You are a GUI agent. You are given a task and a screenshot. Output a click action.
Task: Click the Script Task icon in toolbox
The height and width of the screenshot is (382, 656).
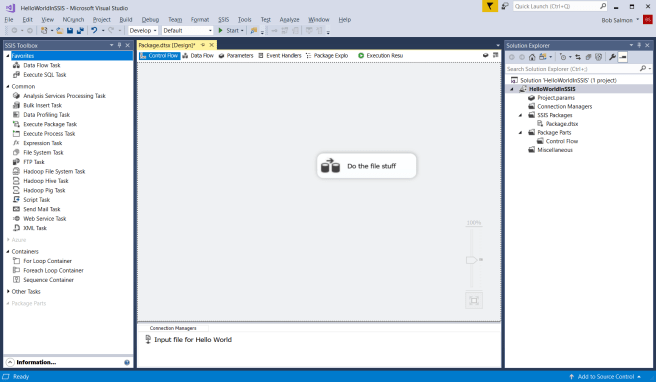pyautogui.click(x=16, y=200)
